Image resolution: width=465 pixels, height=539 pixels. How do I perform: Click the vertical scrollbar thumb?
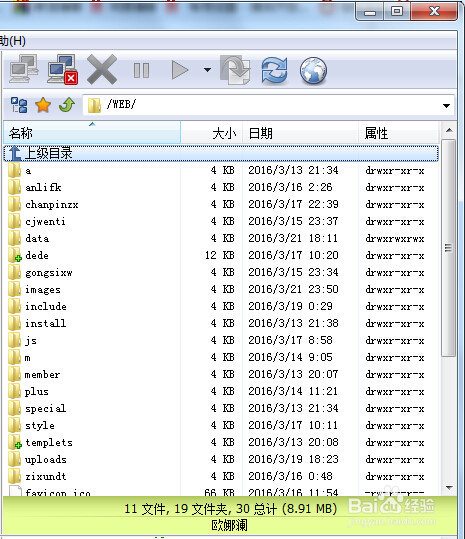[x=449, y=248]
